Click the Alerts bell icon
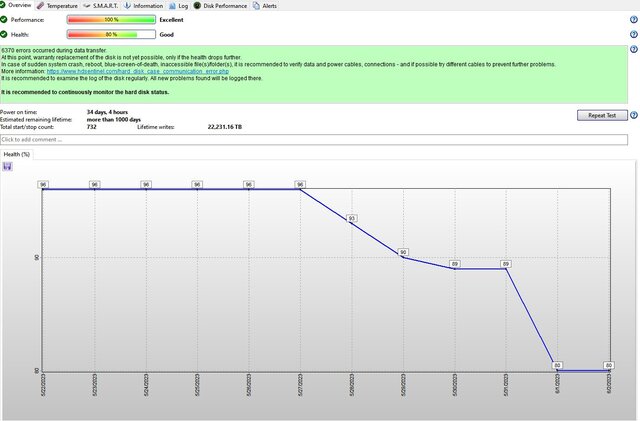Screen dimensions: 640x421 (x=255, y=5)
